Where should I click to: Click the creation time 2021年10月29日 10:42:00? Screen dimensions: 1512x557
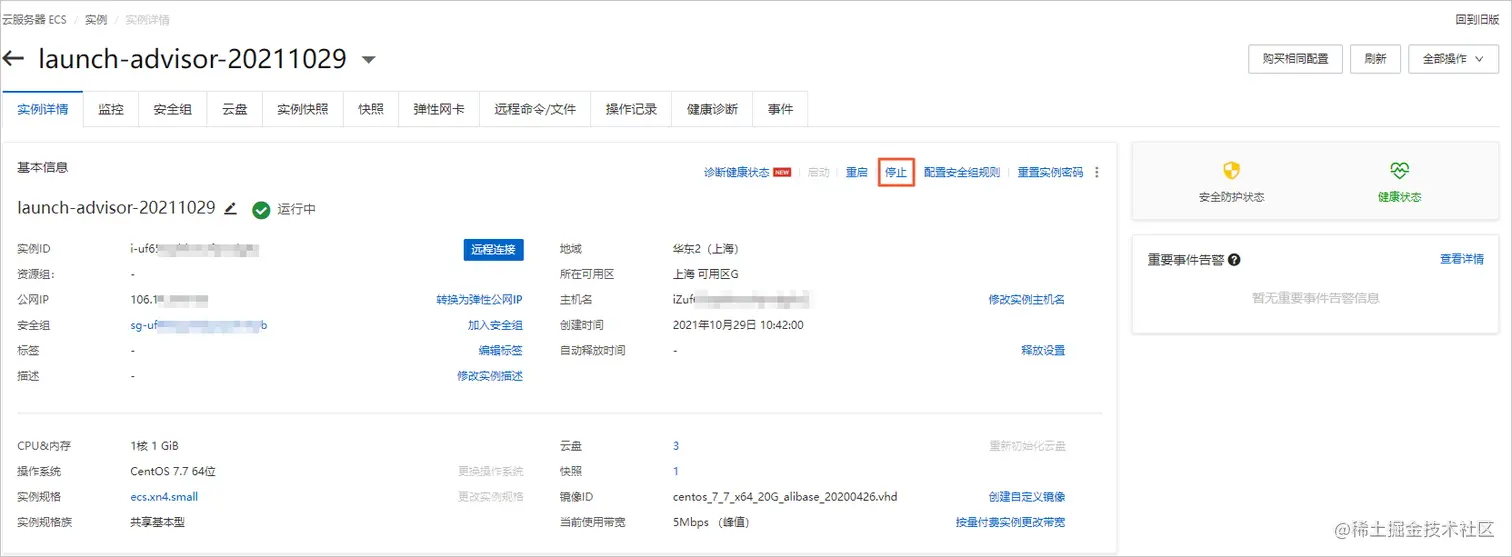[739, 325]
